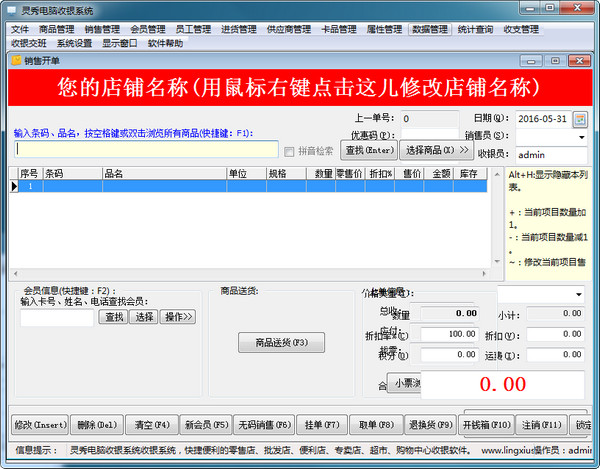
Task: Expand the member operations button
Action: [180, 317]
